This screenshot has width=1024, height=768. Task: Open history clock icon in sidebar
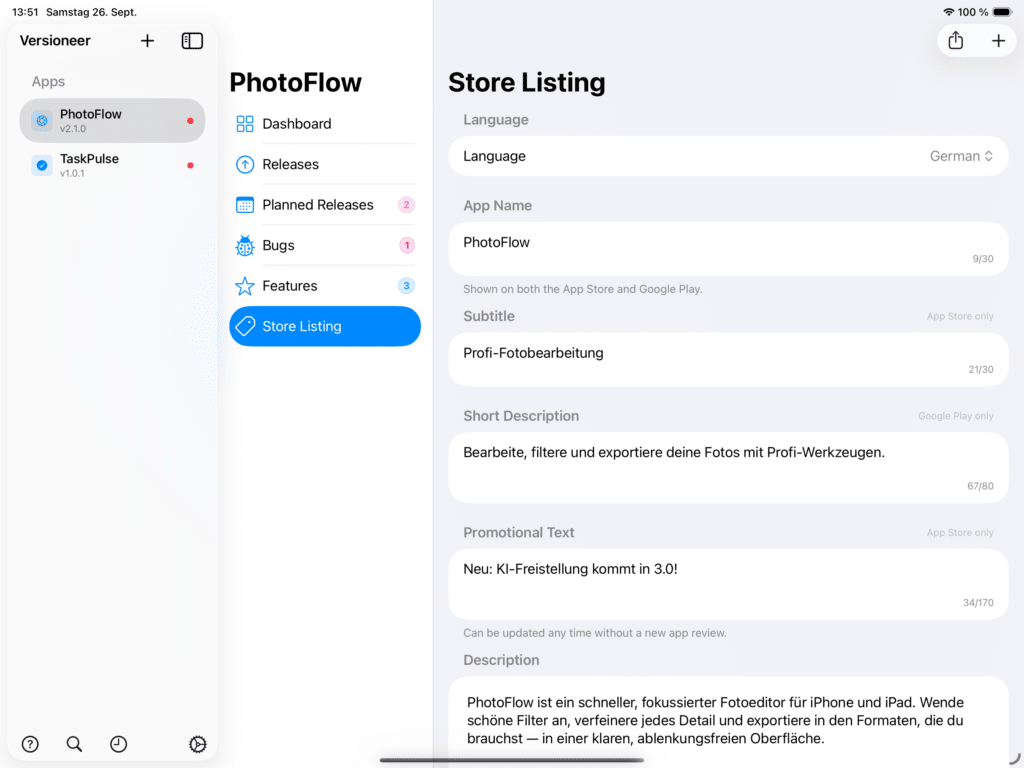click(118, 744)
